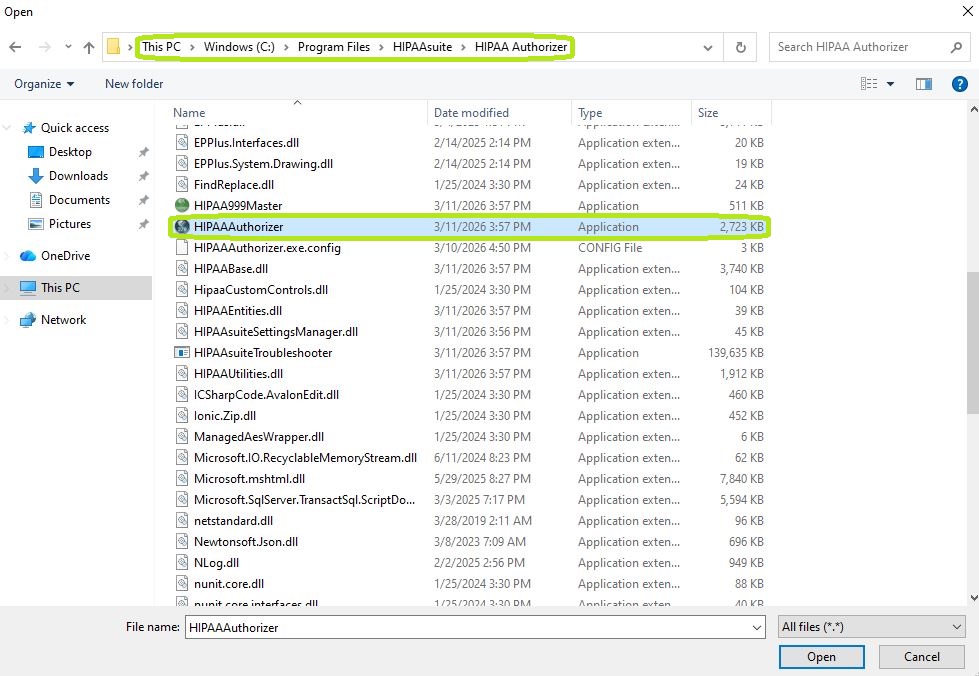Refresh the HIPAA Authorizer folder view
This screenshot has width=979, height=676.
[740, 47]
